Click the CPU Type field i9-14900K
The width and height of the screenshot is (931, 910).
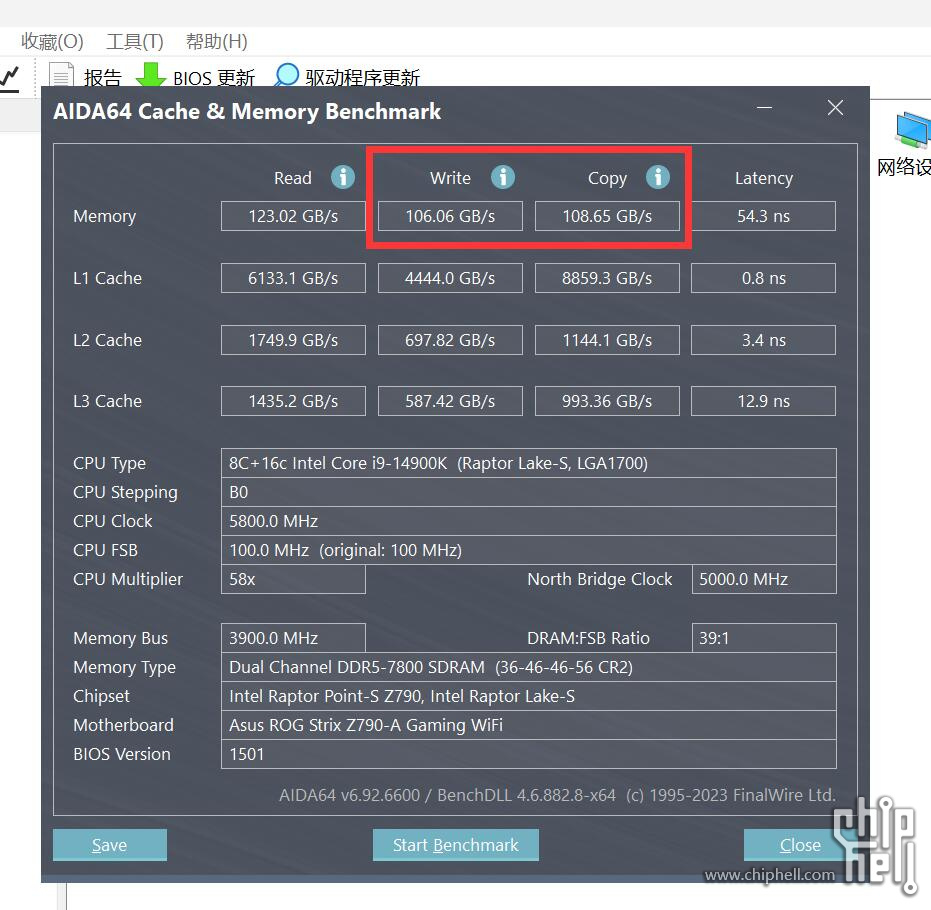tap(529, 463)
